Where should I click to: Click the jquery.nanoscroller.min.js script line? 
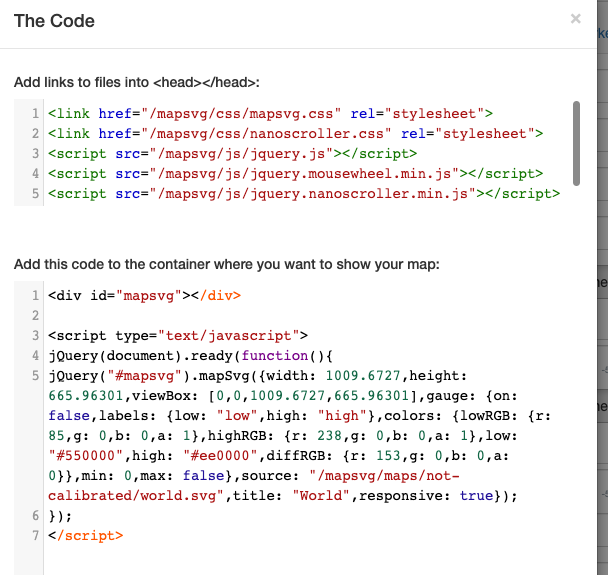(x=304, y=194)
